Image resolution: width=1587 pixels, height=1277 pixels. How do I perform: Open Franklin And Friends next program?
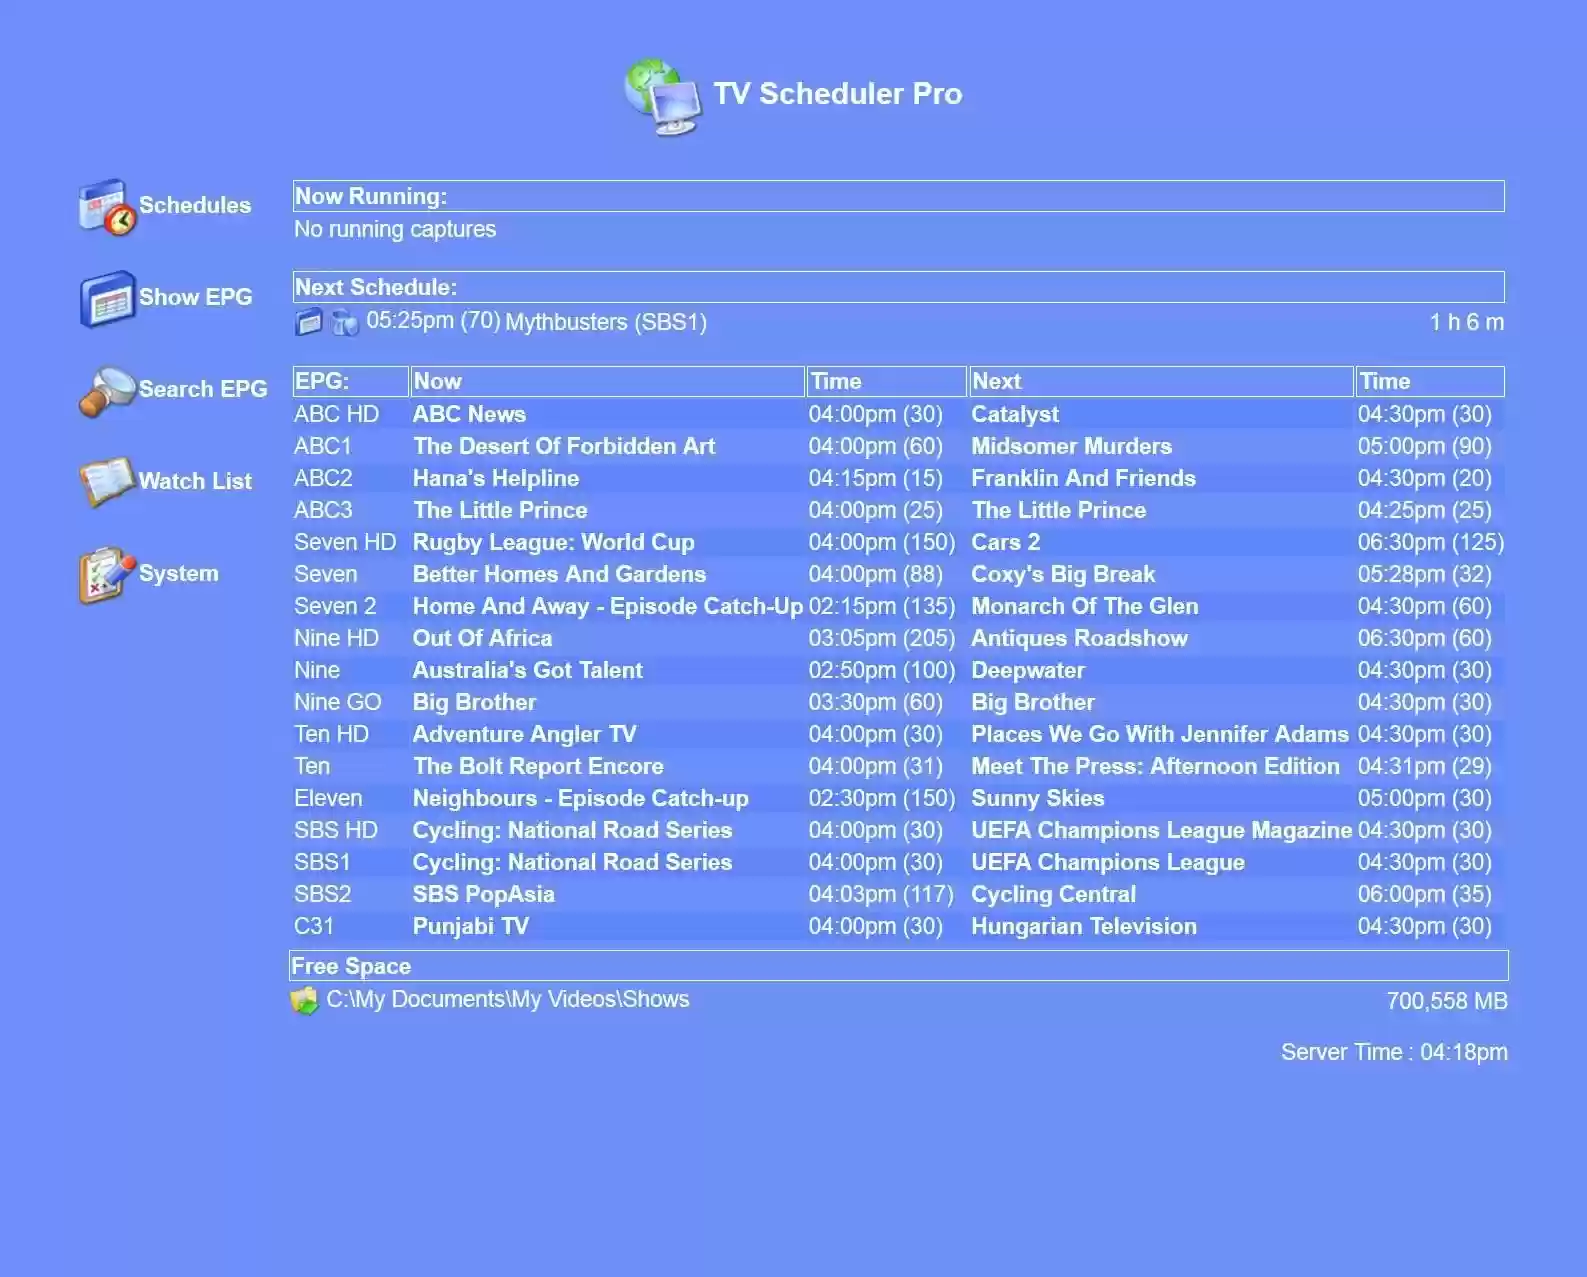(1084, 478)
